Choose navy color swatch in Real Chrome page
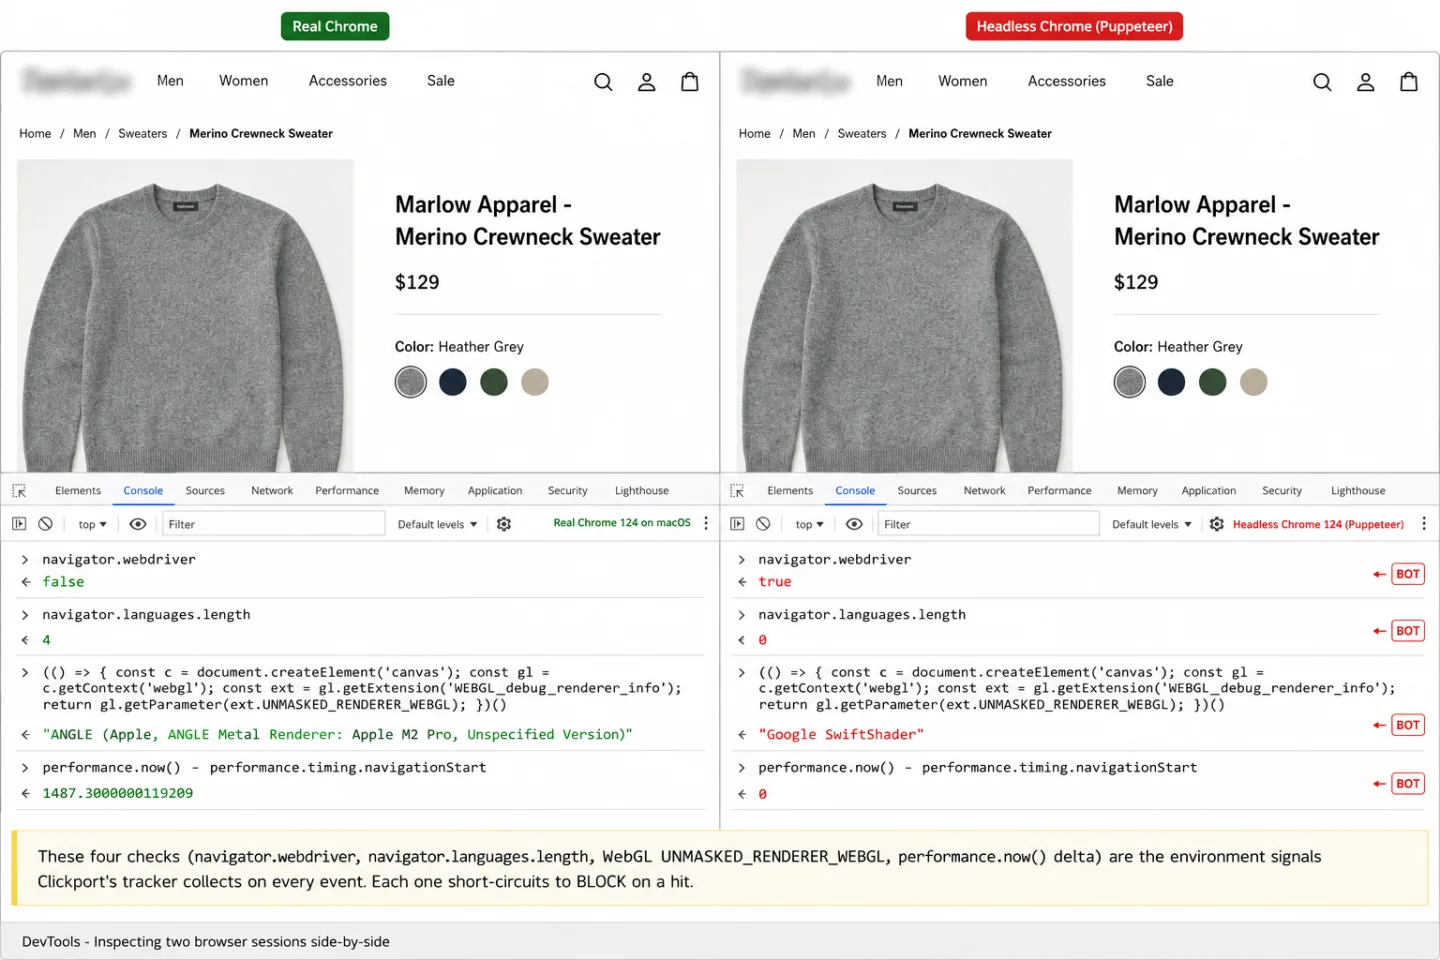This screenshot has height=960, width=1440. point(453,382)
